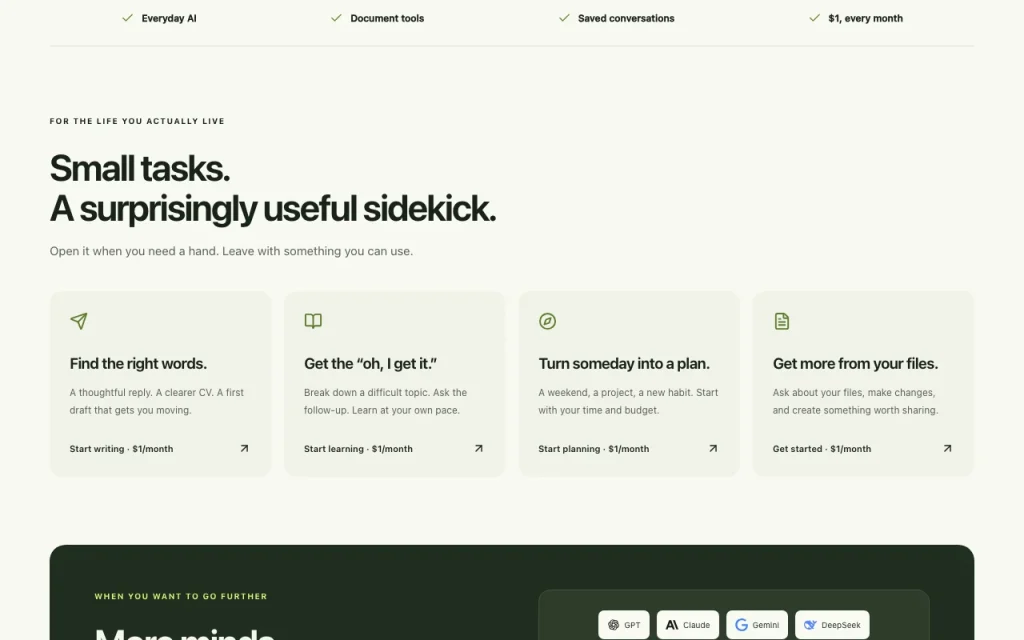
Task: Click the description starting Break down a difficult topic
Action: tap(385, 401)
